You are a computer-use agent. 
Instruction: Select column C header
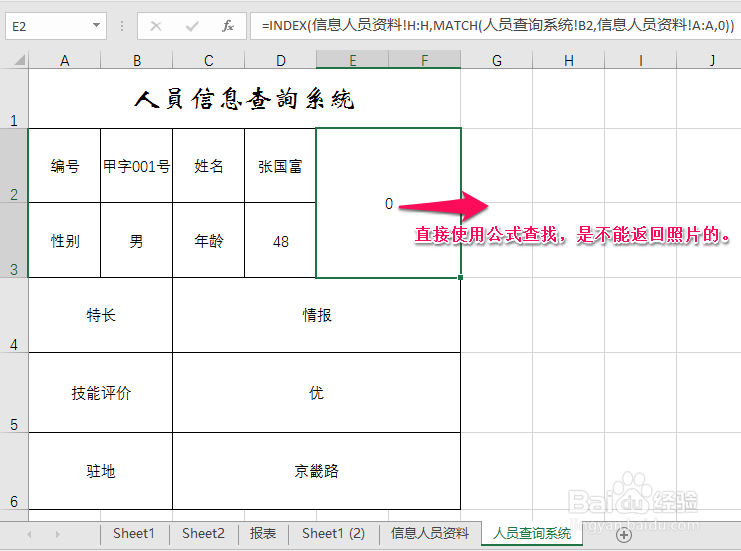(208, 60)
